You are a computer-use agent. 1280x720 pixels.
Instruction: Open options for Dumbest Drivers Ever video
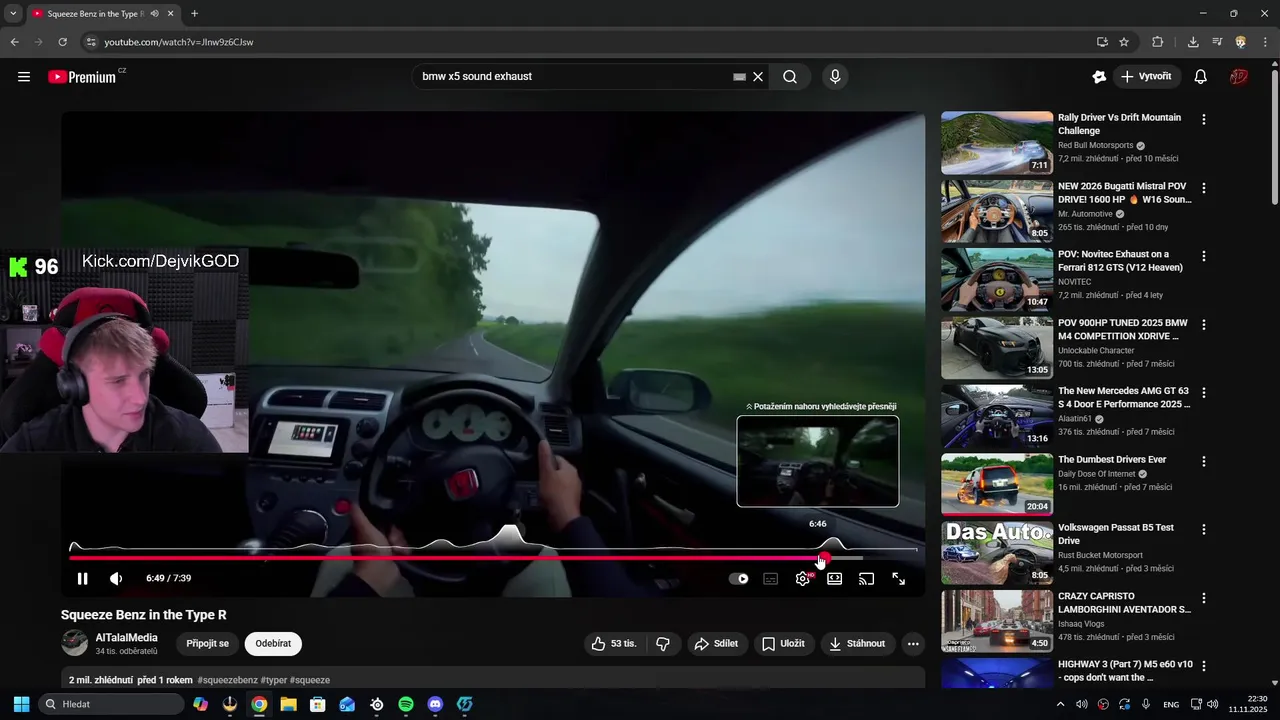click(x=1204, y=461)
